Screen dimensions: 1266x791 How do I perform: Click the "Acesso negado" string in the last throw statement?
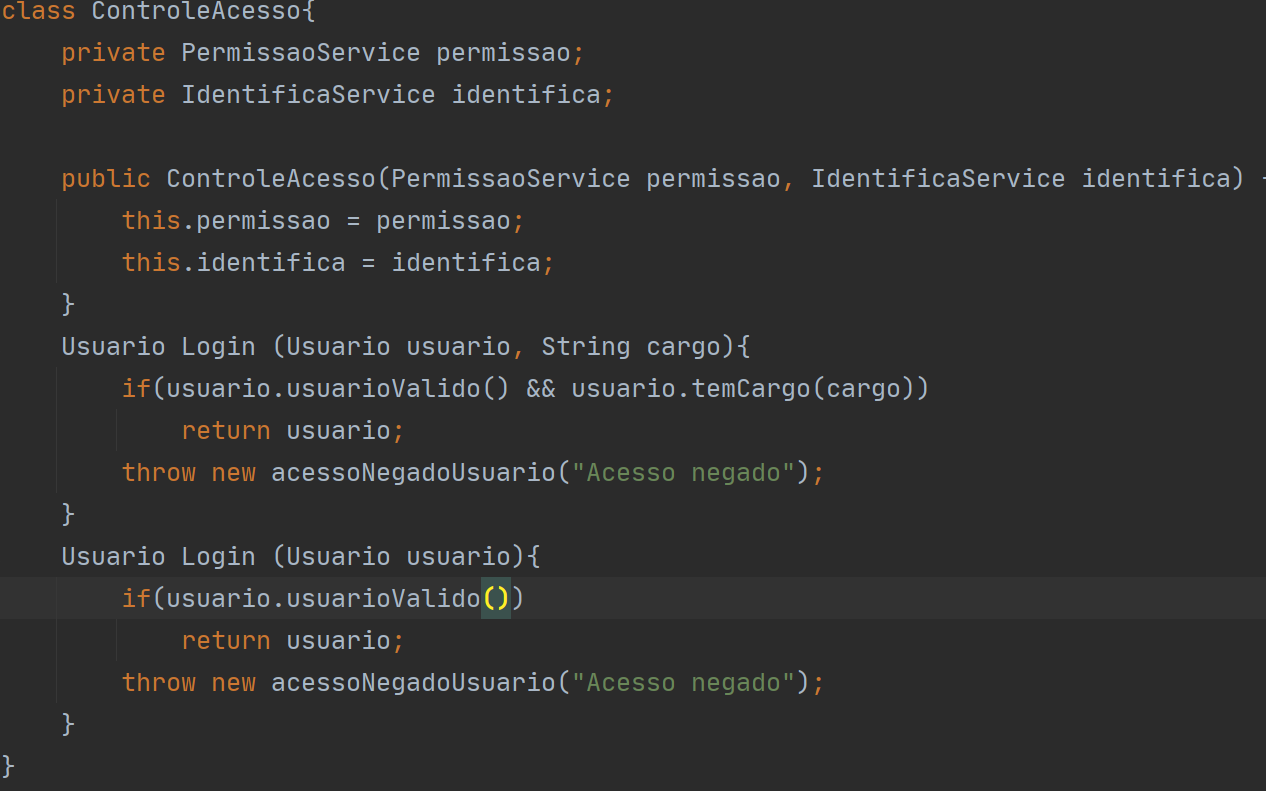(x=690, y=683)
